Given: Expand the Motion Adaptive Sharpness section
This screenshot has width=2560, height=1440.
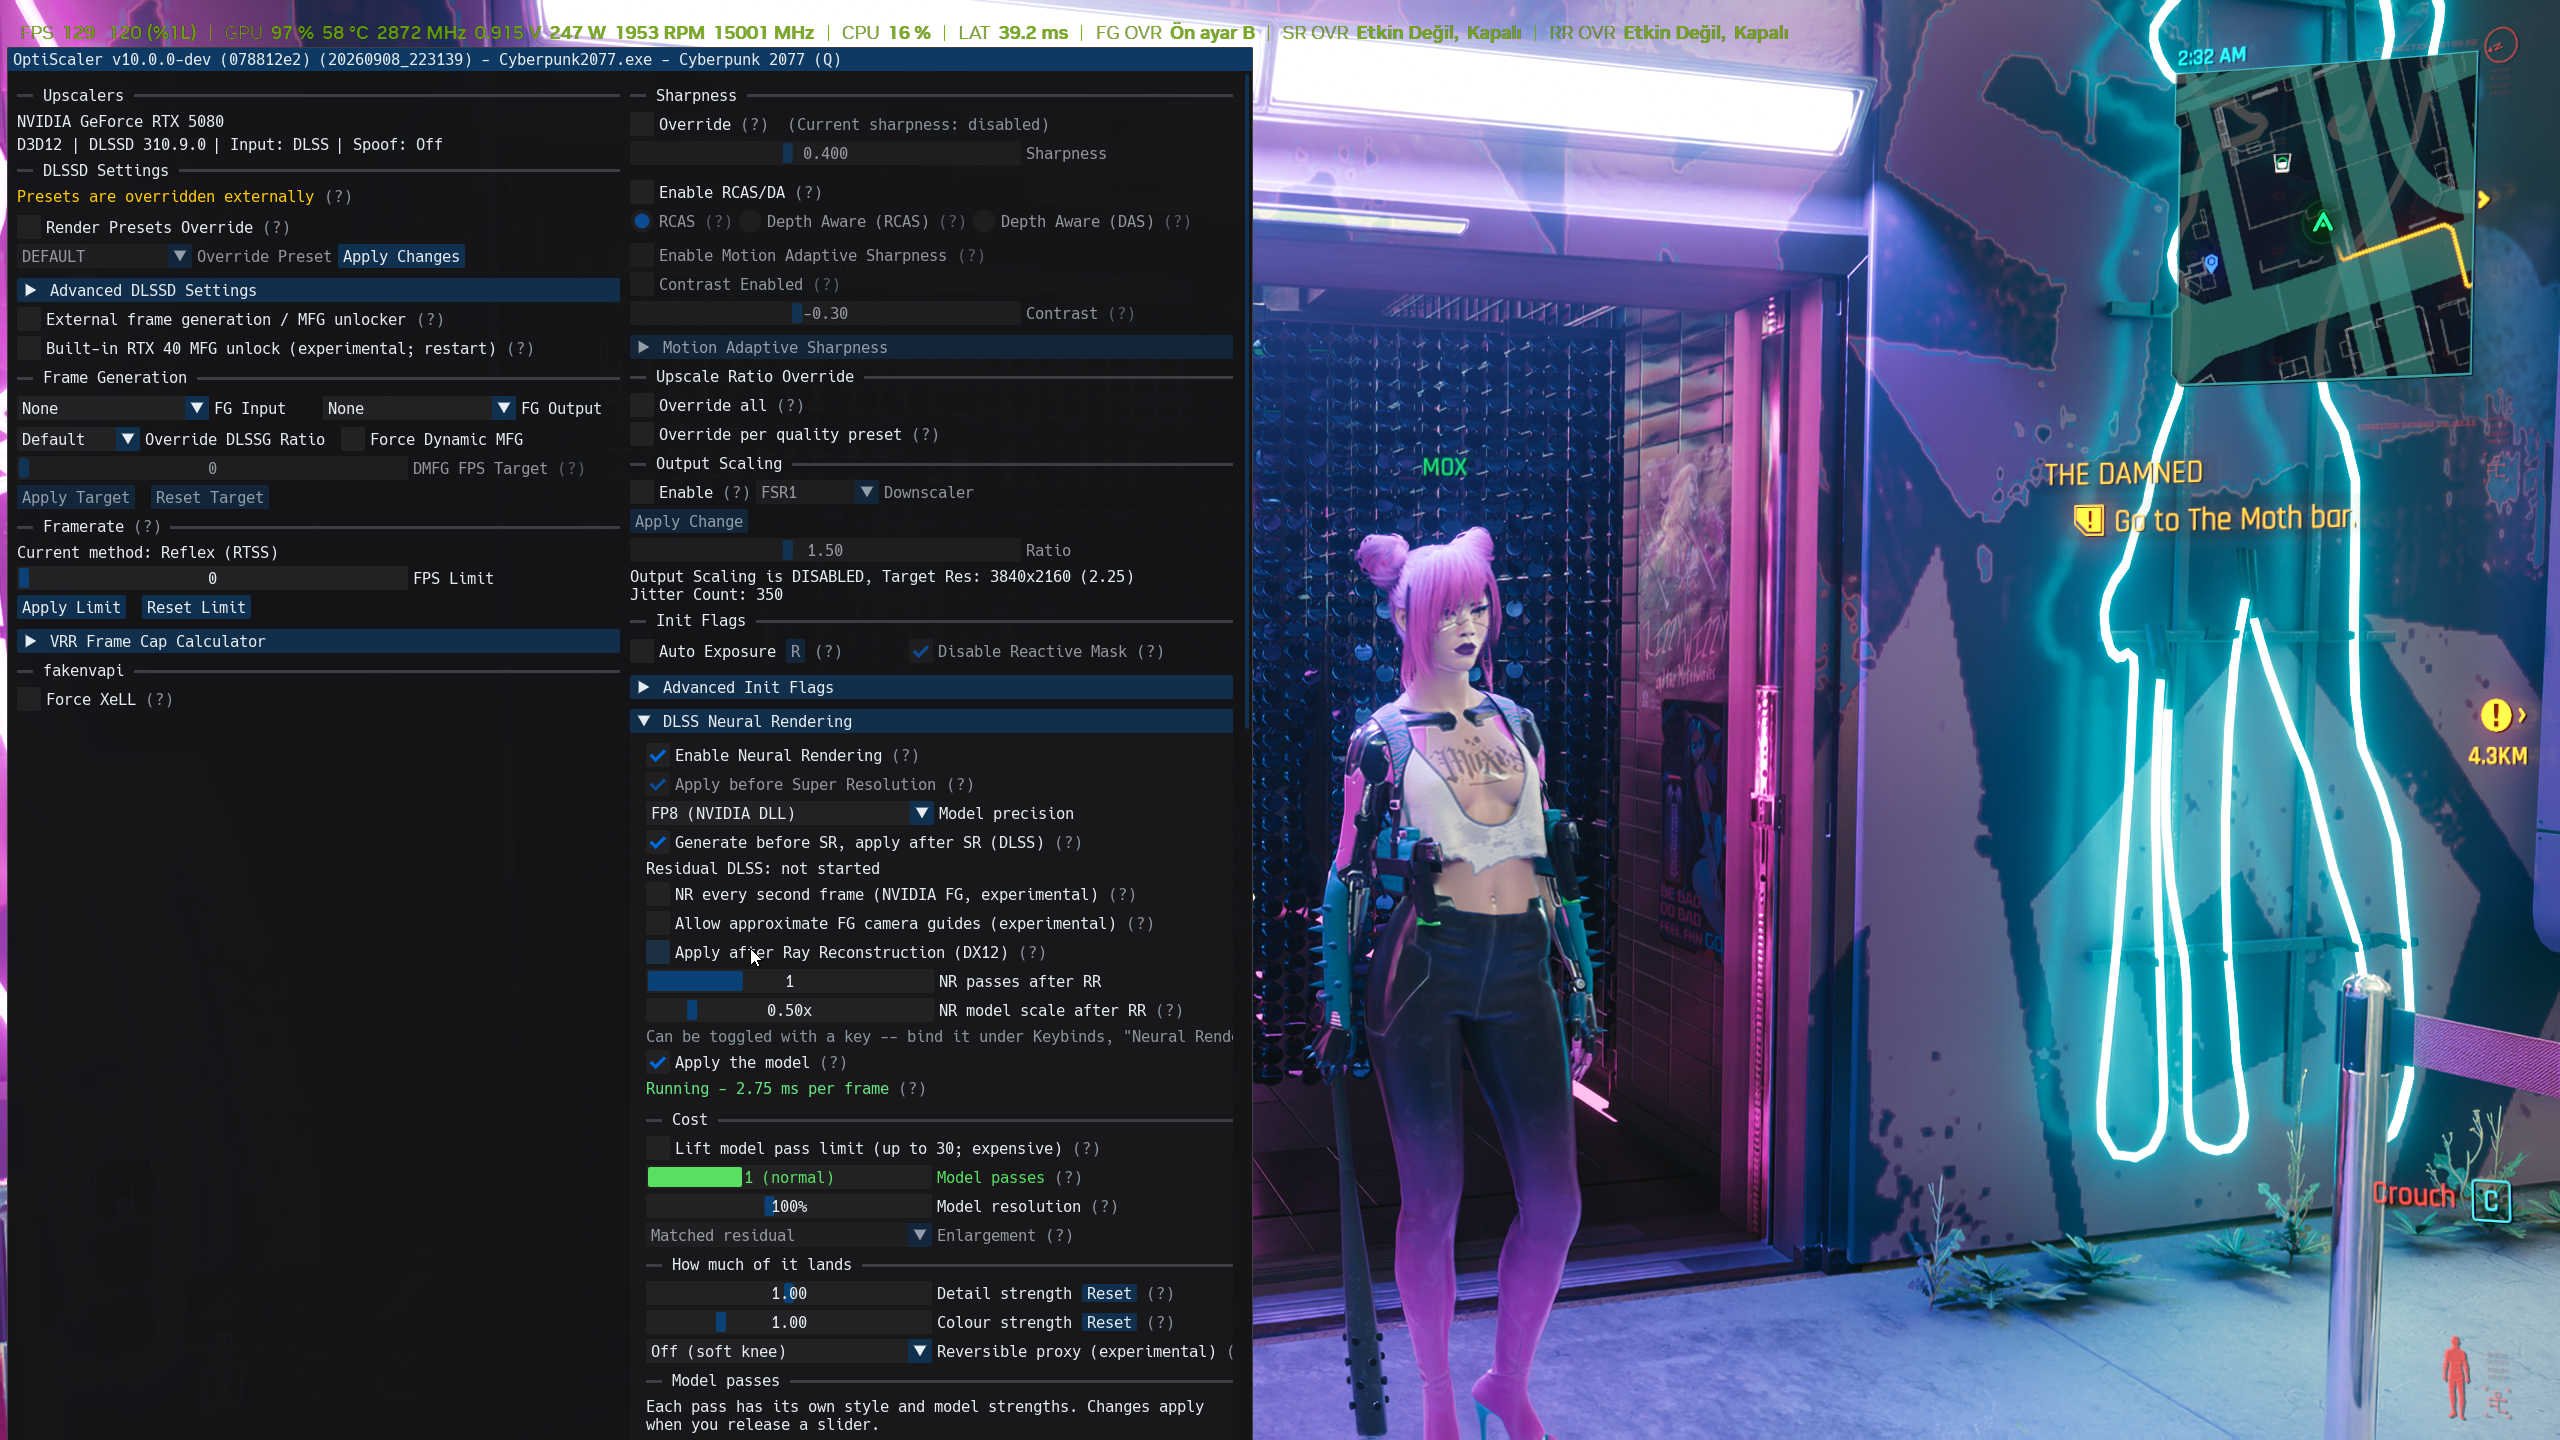Looking at the screenshot, I should click(931, 347).
